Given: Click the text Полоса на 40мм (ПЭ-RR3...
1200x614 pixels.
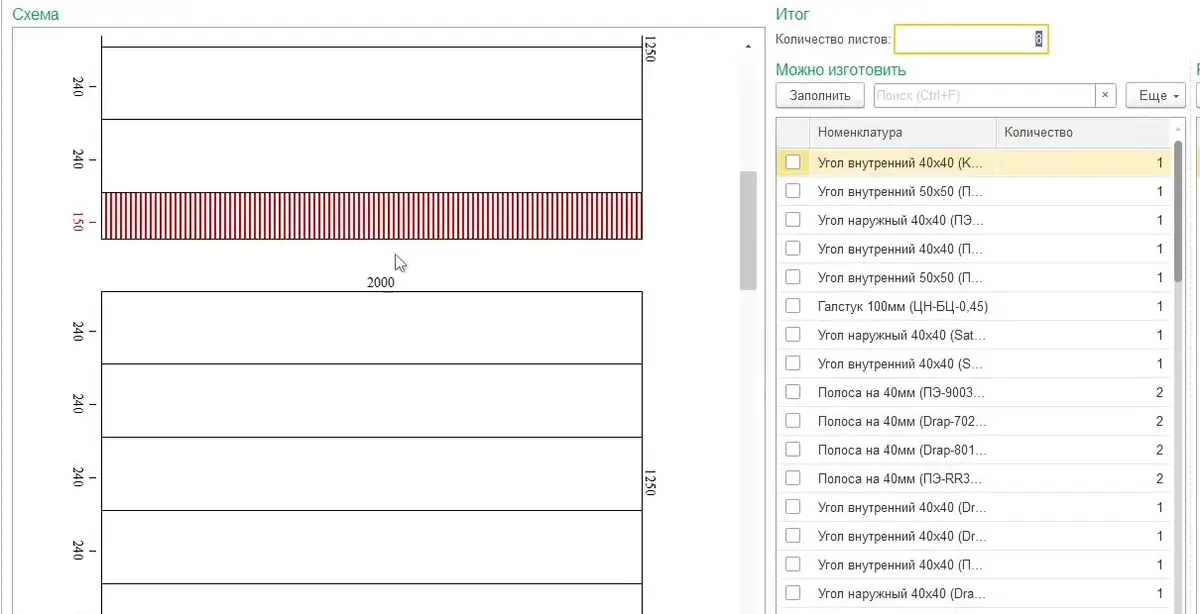Looking at the screenshot, I should [x=901, y=479].
